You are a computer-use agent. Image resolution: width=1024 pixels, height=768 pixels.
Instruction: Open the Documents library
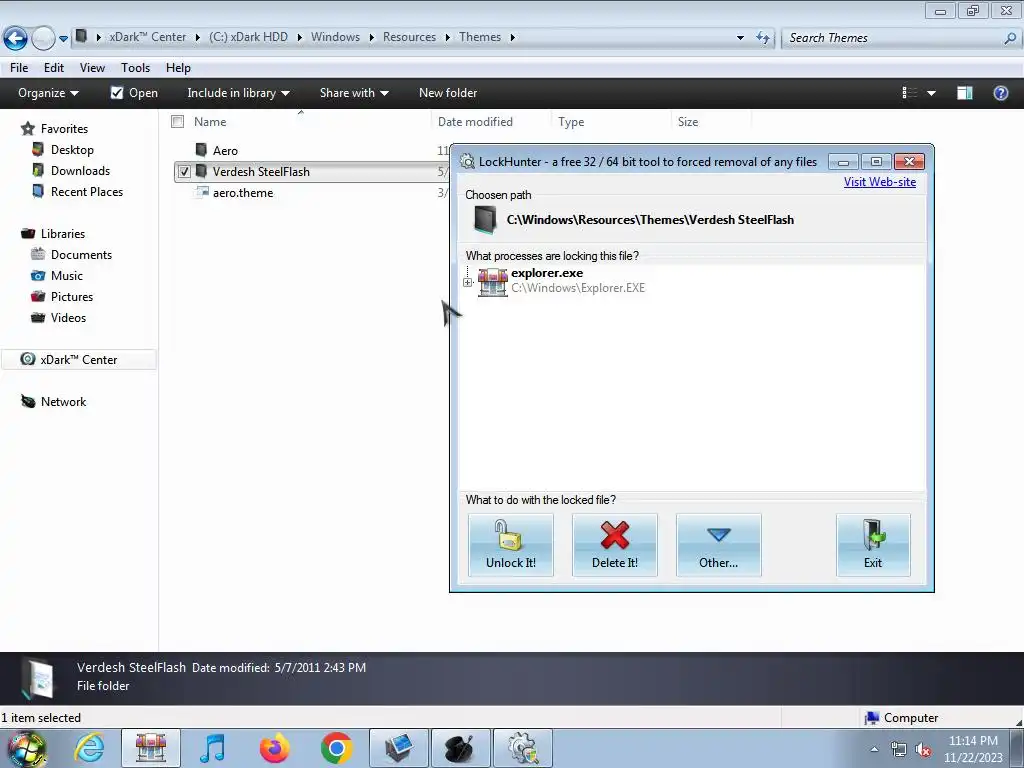tap(81, 255)
